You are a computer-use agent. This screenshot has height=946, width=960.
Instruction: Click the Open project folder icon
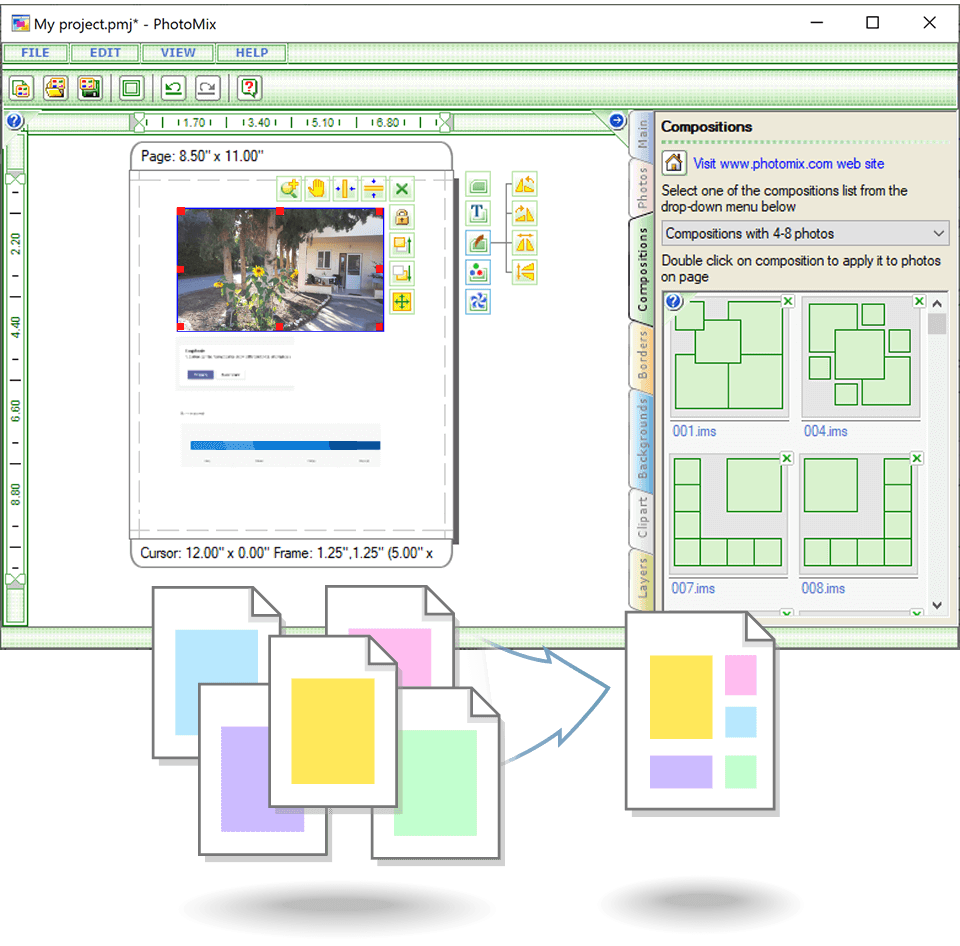56,89
